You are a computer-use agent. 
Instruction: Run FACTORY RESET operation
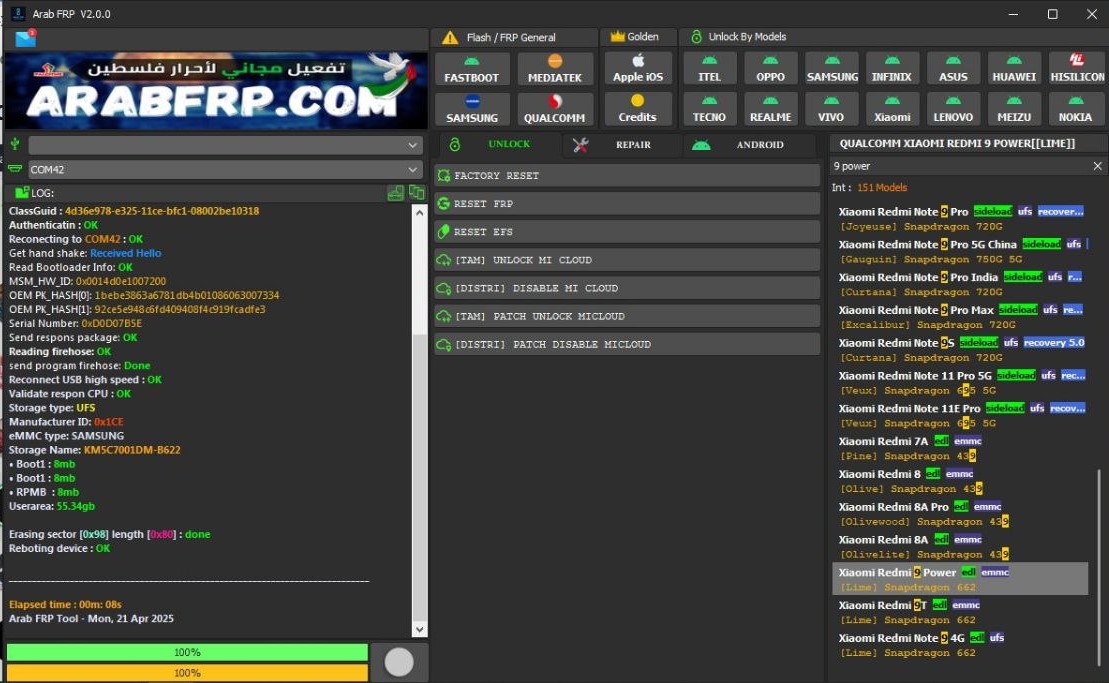[627, 175]
